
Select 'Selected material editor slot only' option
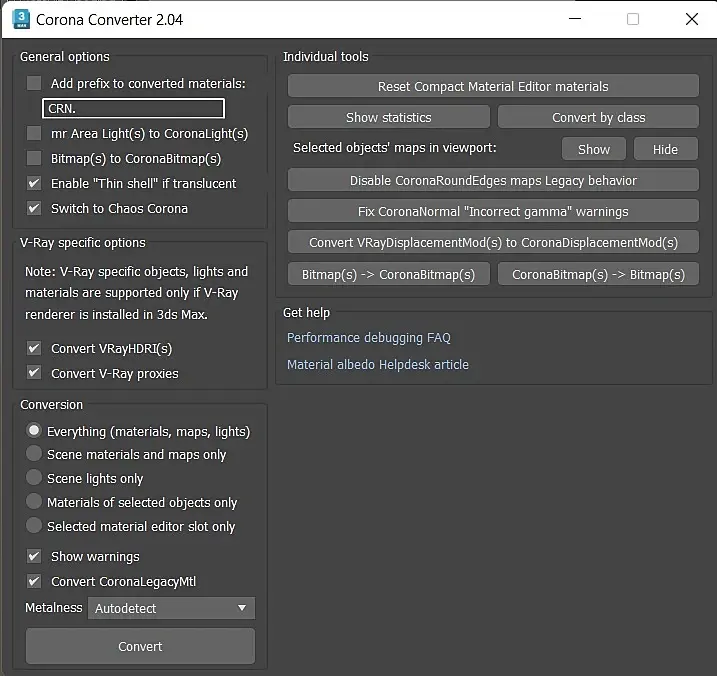tap(35, 526)
